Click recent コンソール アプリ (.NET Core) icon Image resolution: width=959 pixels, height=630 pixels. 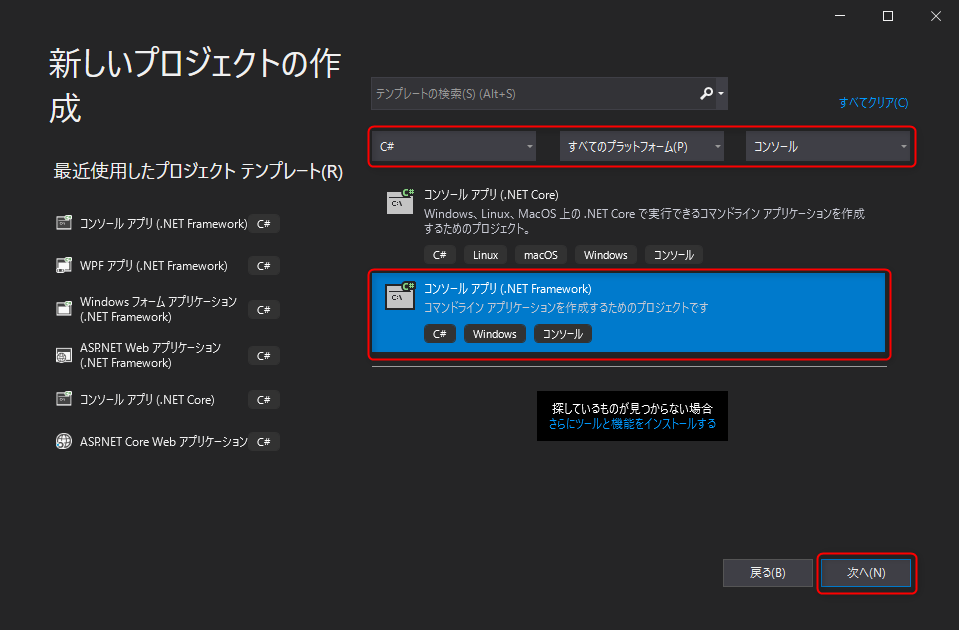[x=64, y=399]
